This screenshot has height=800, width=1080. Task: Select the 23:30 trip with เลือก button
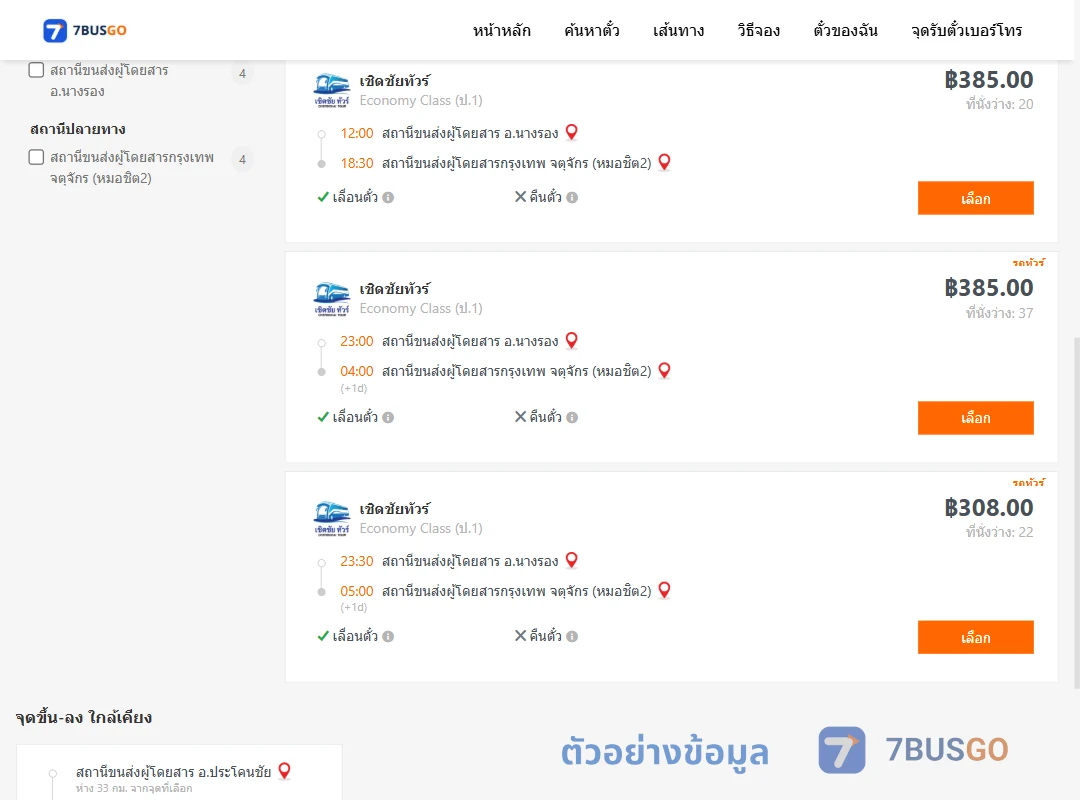coord(975,637)
